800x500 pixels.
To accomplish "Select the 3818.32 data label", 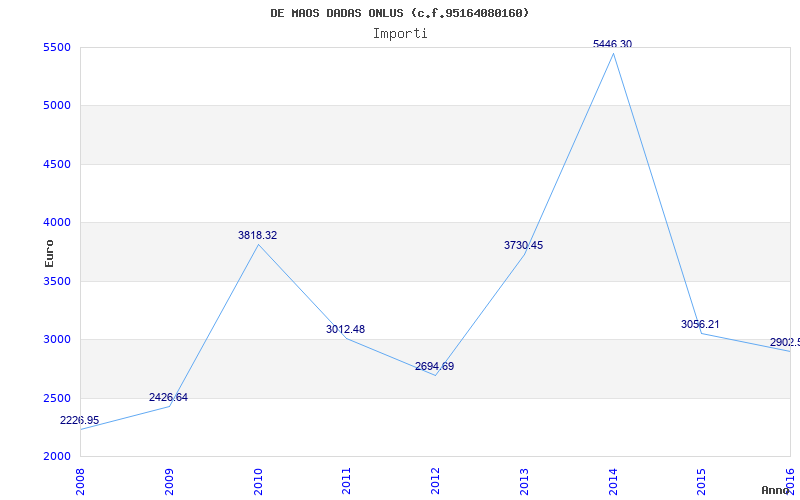I will tap(258, 235).
